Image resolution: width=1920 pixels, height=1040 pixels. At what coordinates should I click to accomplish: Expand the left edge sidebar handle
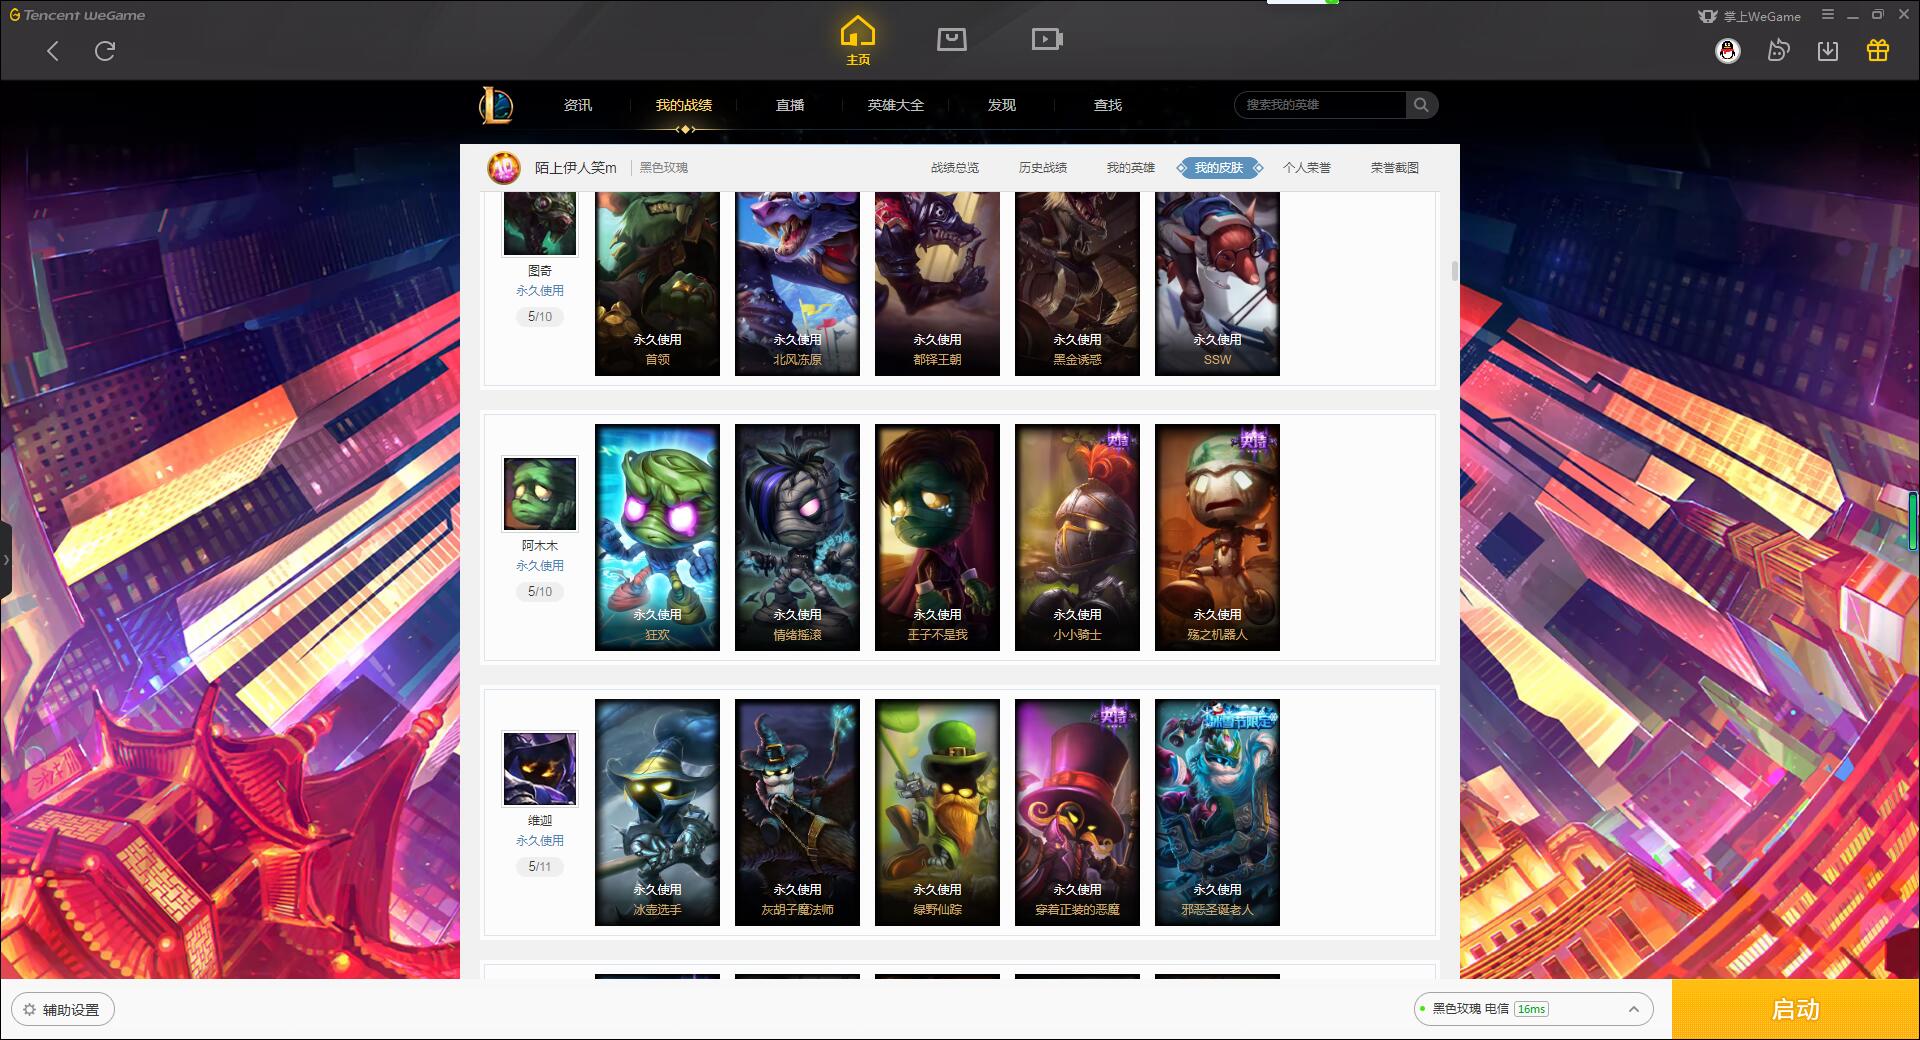6,560
